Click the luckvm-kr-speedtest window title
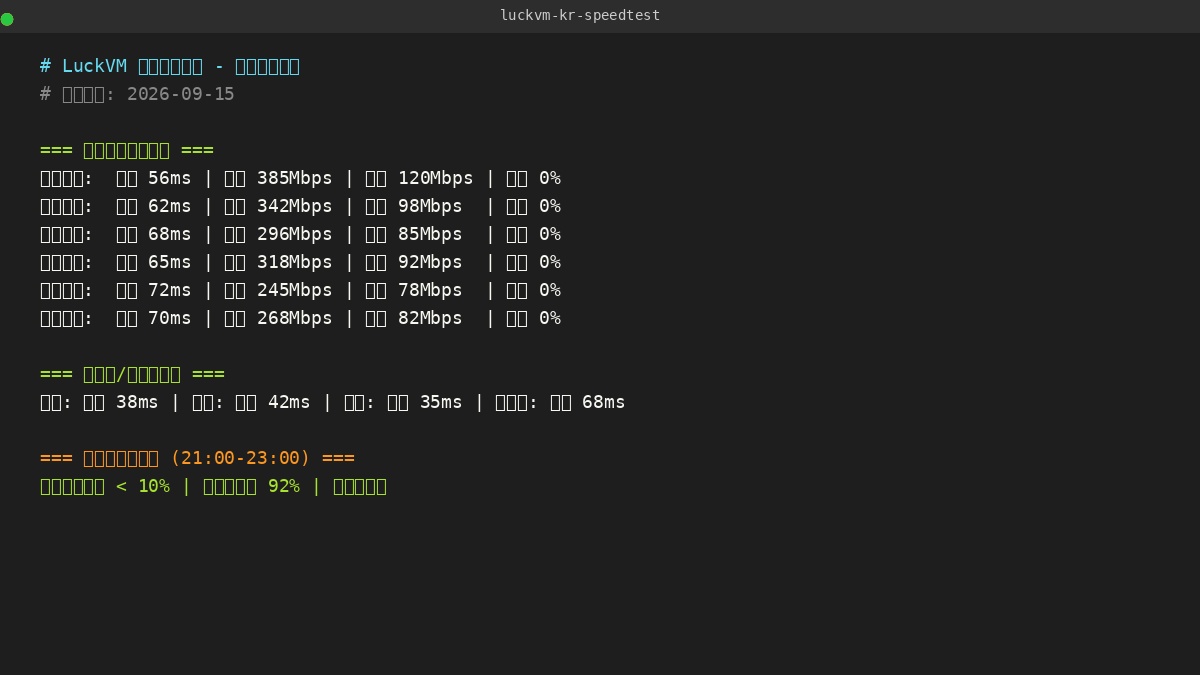This screenshot has height=675, width=1200. pyautogui.click(x=580, y=15)
